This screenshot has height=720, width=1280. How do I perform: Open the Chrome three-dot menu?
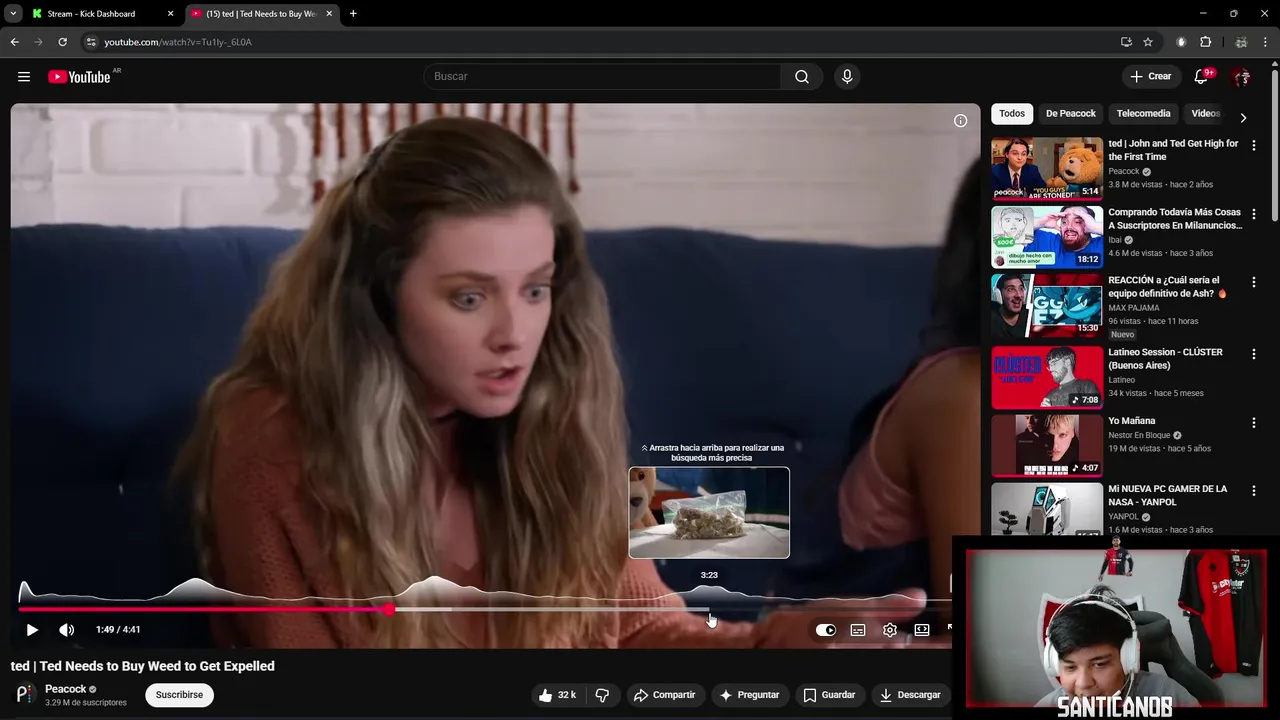coord(1266,42)
